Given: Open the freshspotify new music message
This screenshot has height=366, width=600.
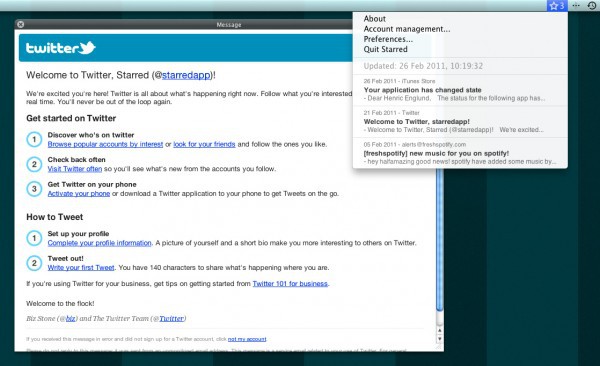Looking at the screenshot, I should [x=460, y=153].
